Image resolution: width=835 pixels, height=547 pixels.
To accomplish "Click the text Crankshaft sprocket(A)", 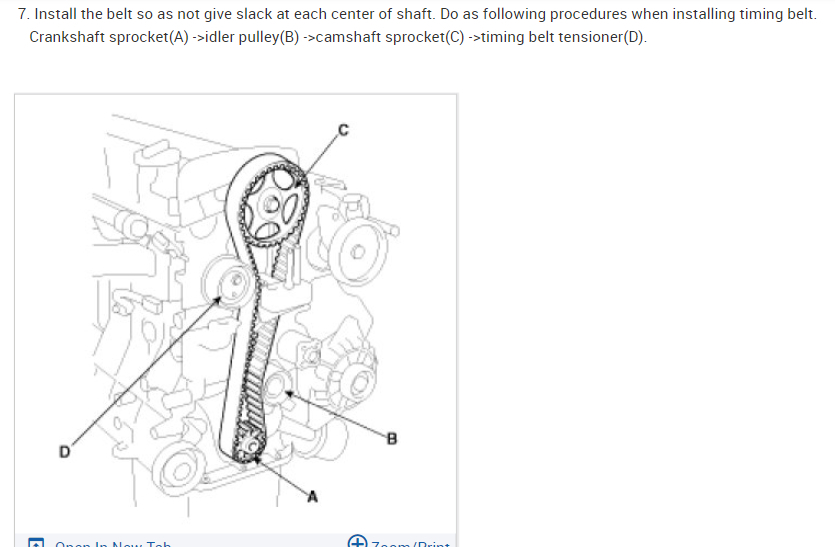I will tap(109, 37).
